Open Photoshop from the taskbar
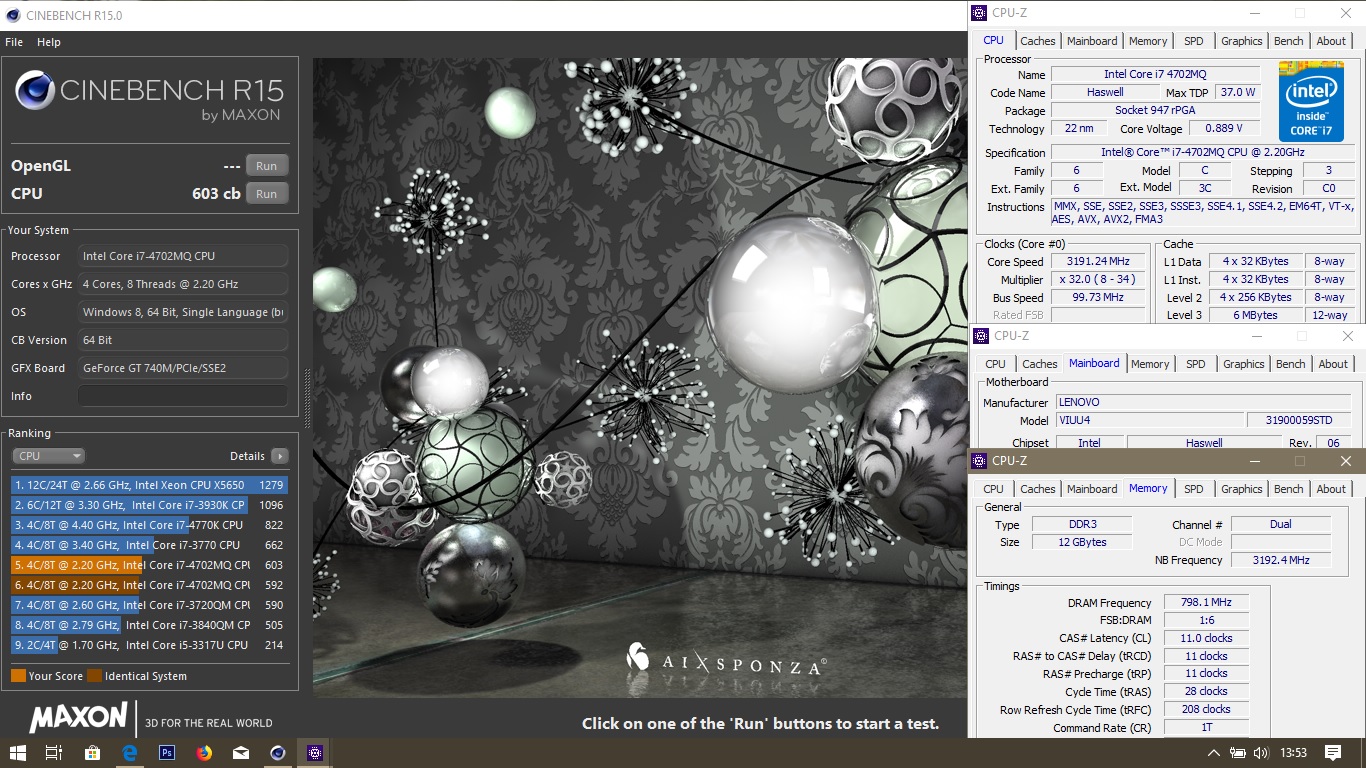The image size is (1366, 768). [167, 753]
